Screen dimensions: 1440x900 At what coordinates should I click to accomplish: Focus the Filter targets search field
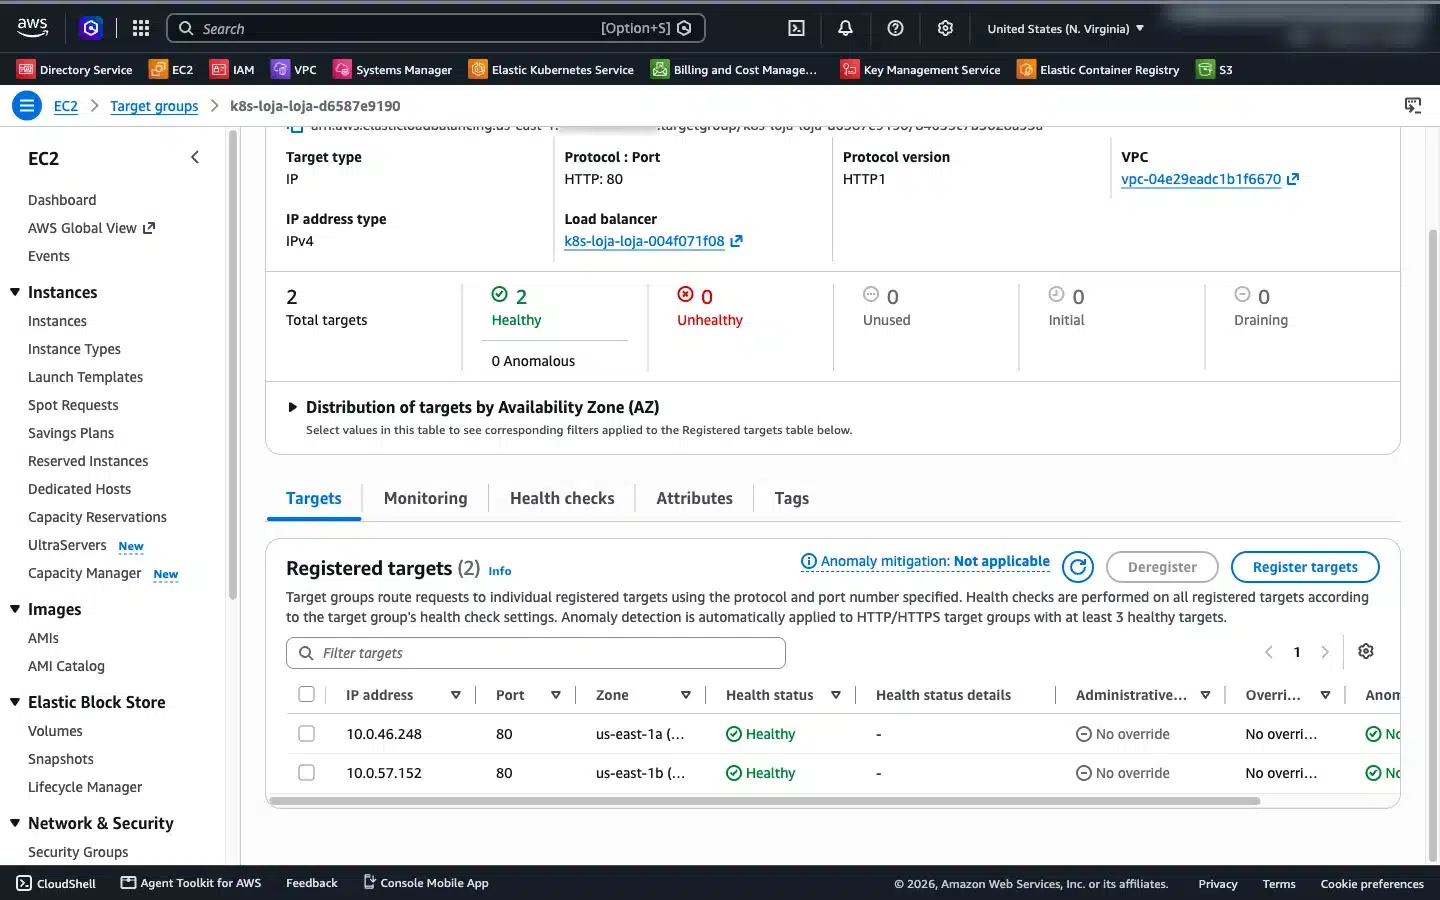coord(536,653)
